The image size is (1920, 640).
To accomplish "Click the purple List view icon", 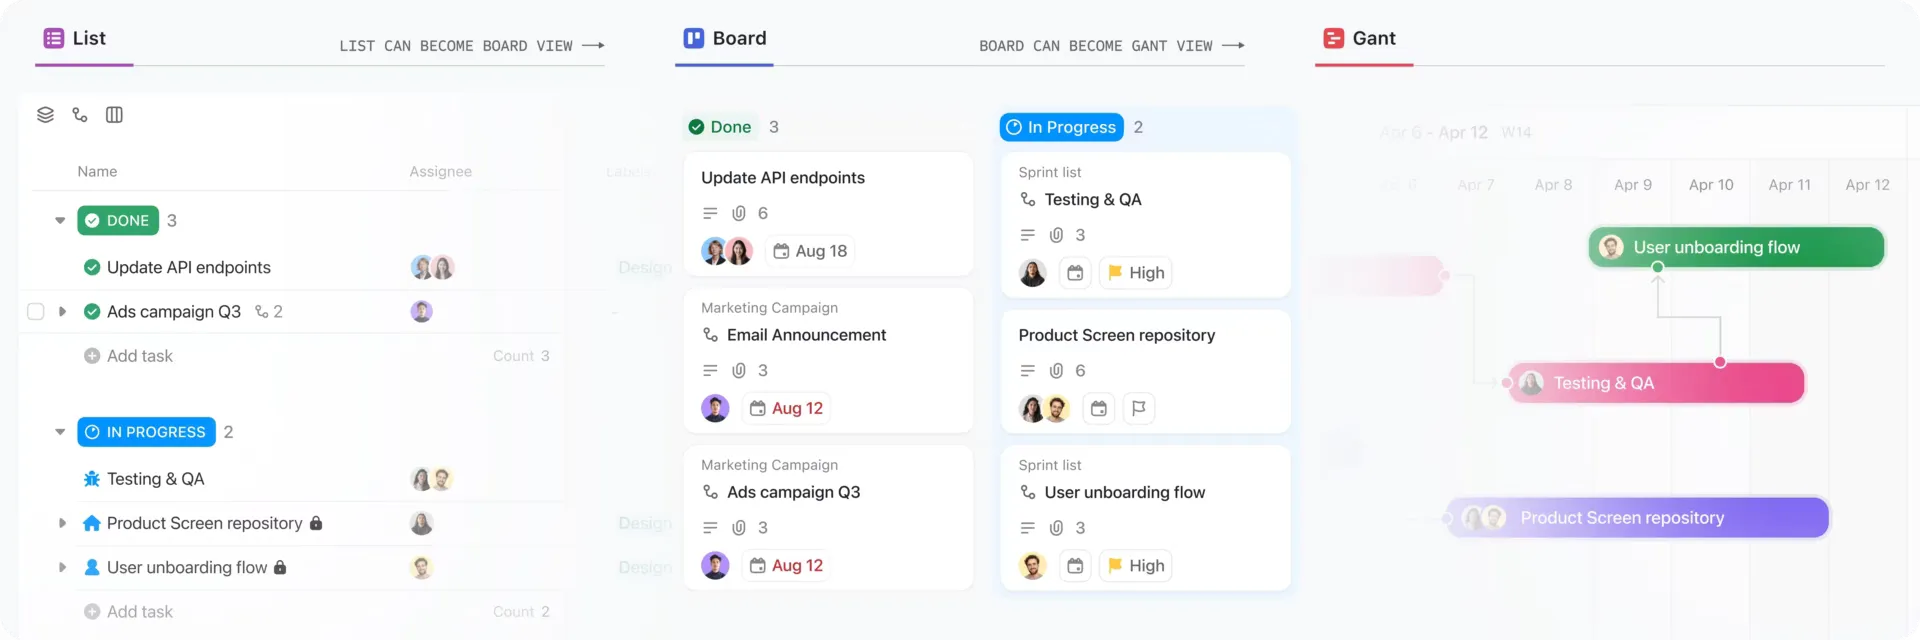I will tap(54, 38).
